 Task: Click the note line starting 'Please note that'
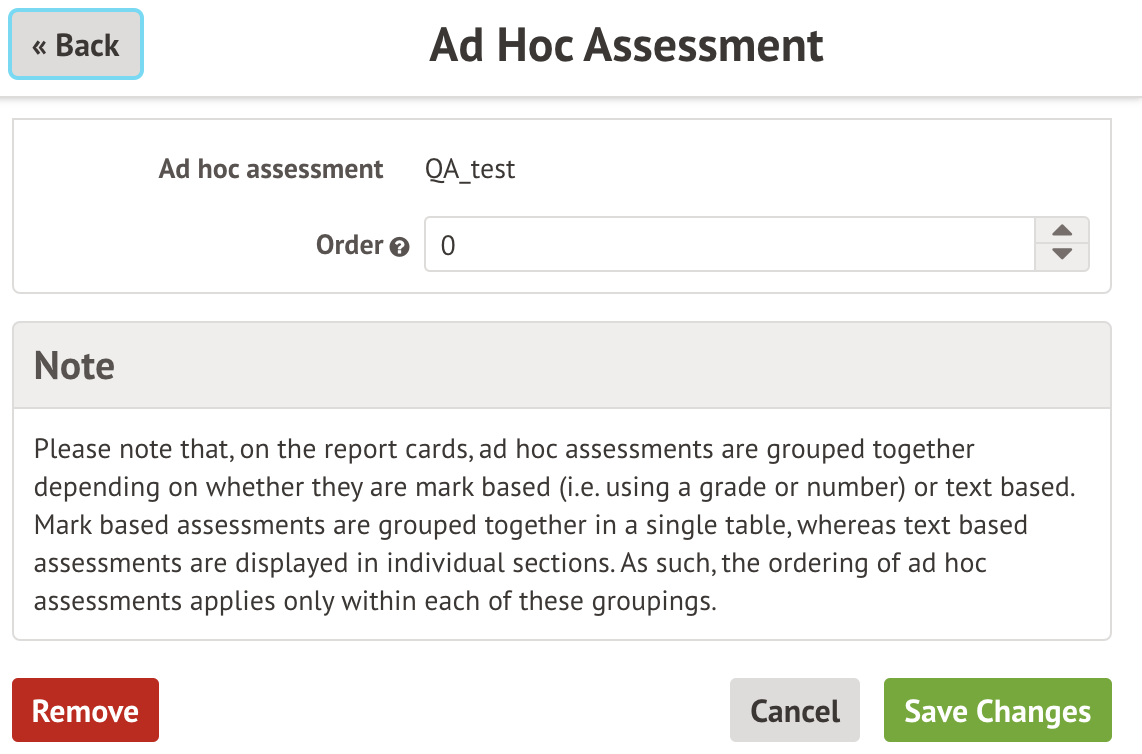coord(504,448)
